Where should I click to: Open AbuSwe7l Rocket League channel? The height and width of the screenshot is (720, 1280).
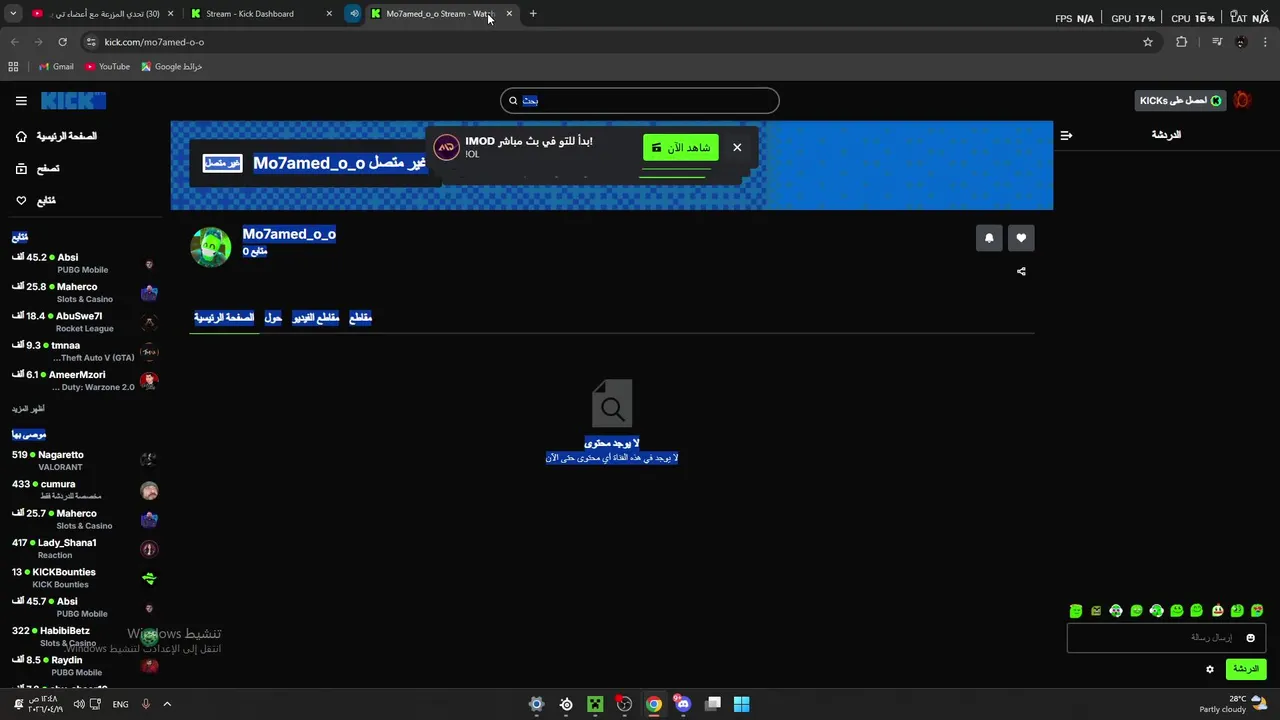[85, 322]
